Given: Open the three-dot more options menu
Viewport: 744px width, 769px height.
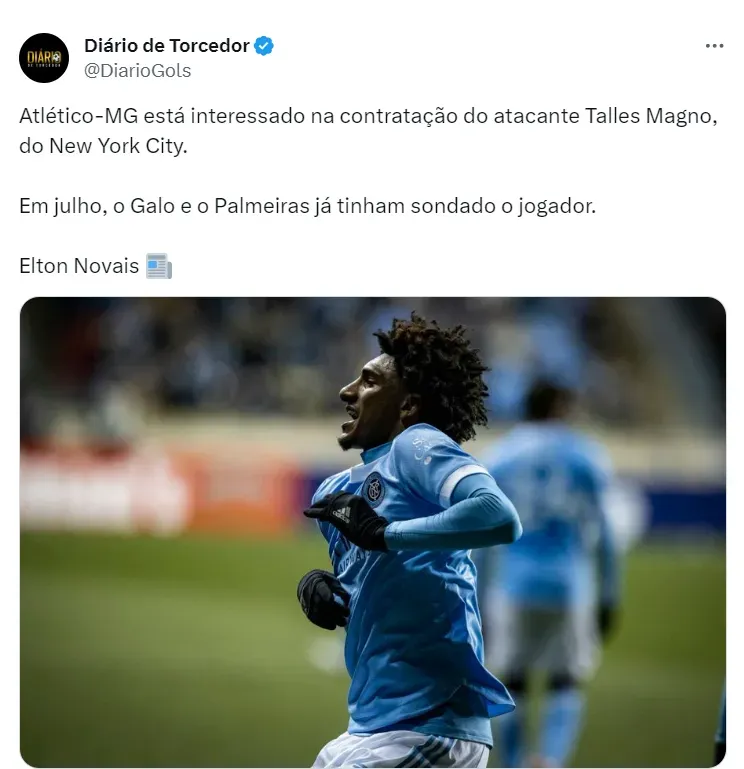Looking at the screenshot, I should [x=714, y=46].
